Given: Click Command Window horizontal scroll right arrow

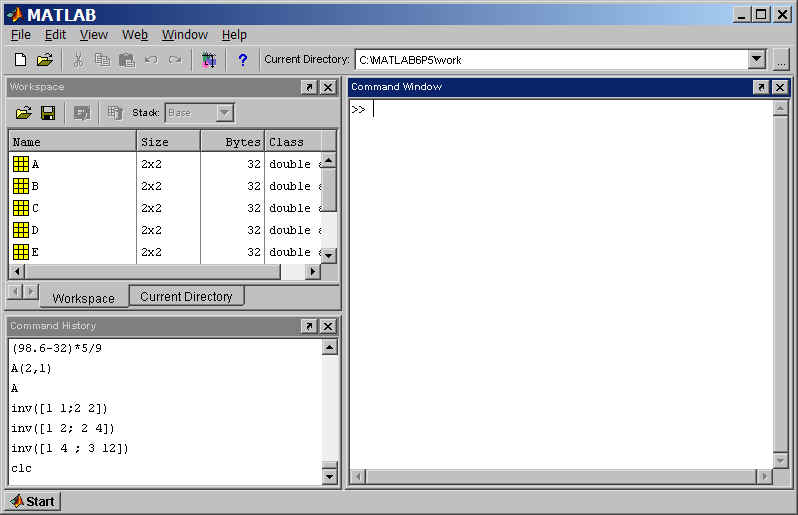Looking at the screenshot, I should [x=764, y=477].
